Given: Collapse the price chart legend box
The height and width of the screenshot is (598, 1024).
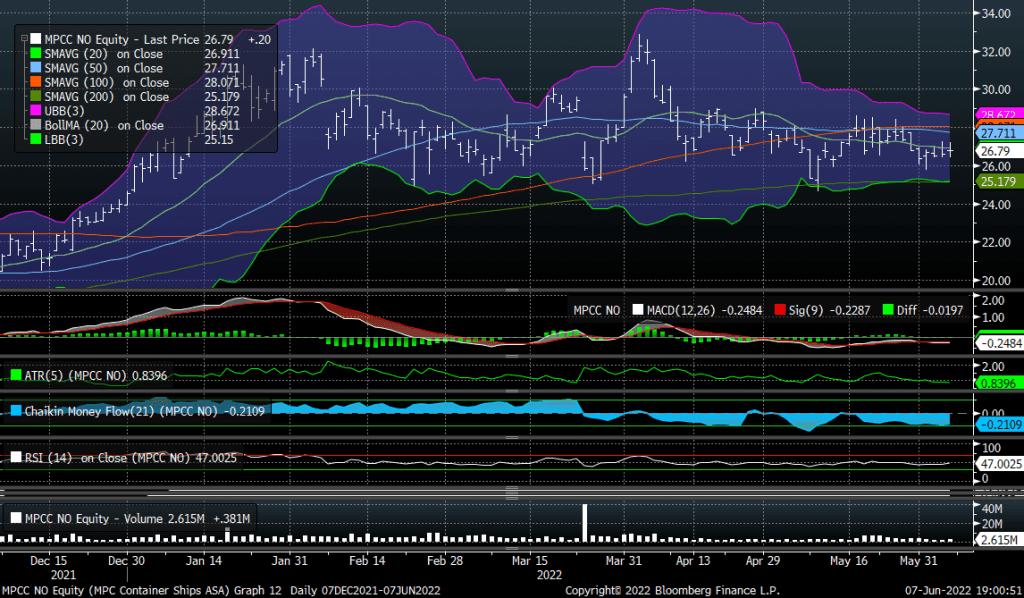Looking at the screenshot, I should 24,39.
